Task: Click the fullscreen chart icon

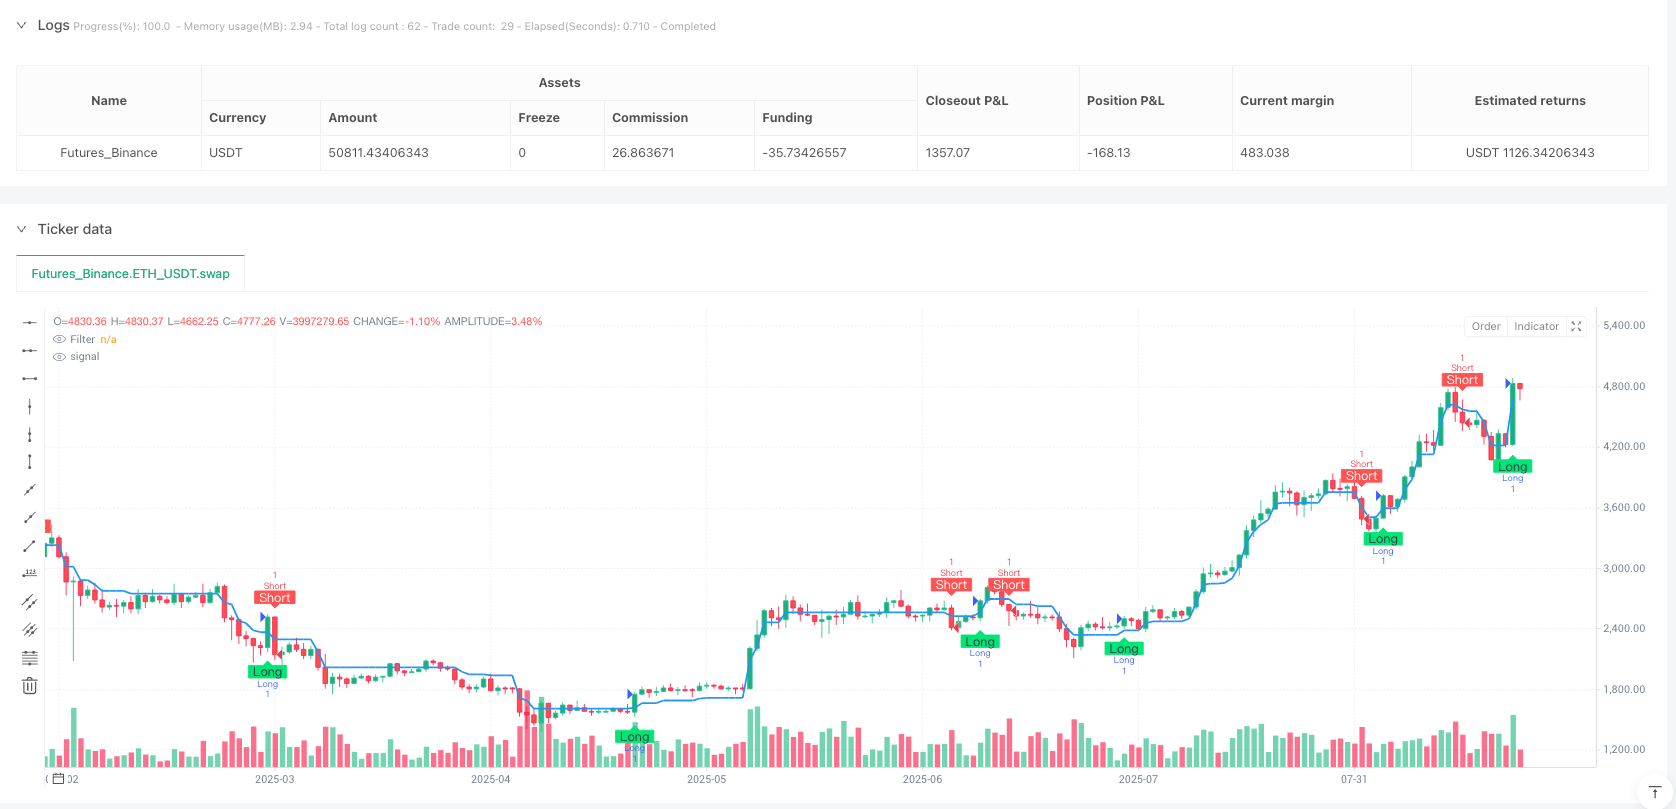Action: pyautogui.click(x=1577, y=327)
